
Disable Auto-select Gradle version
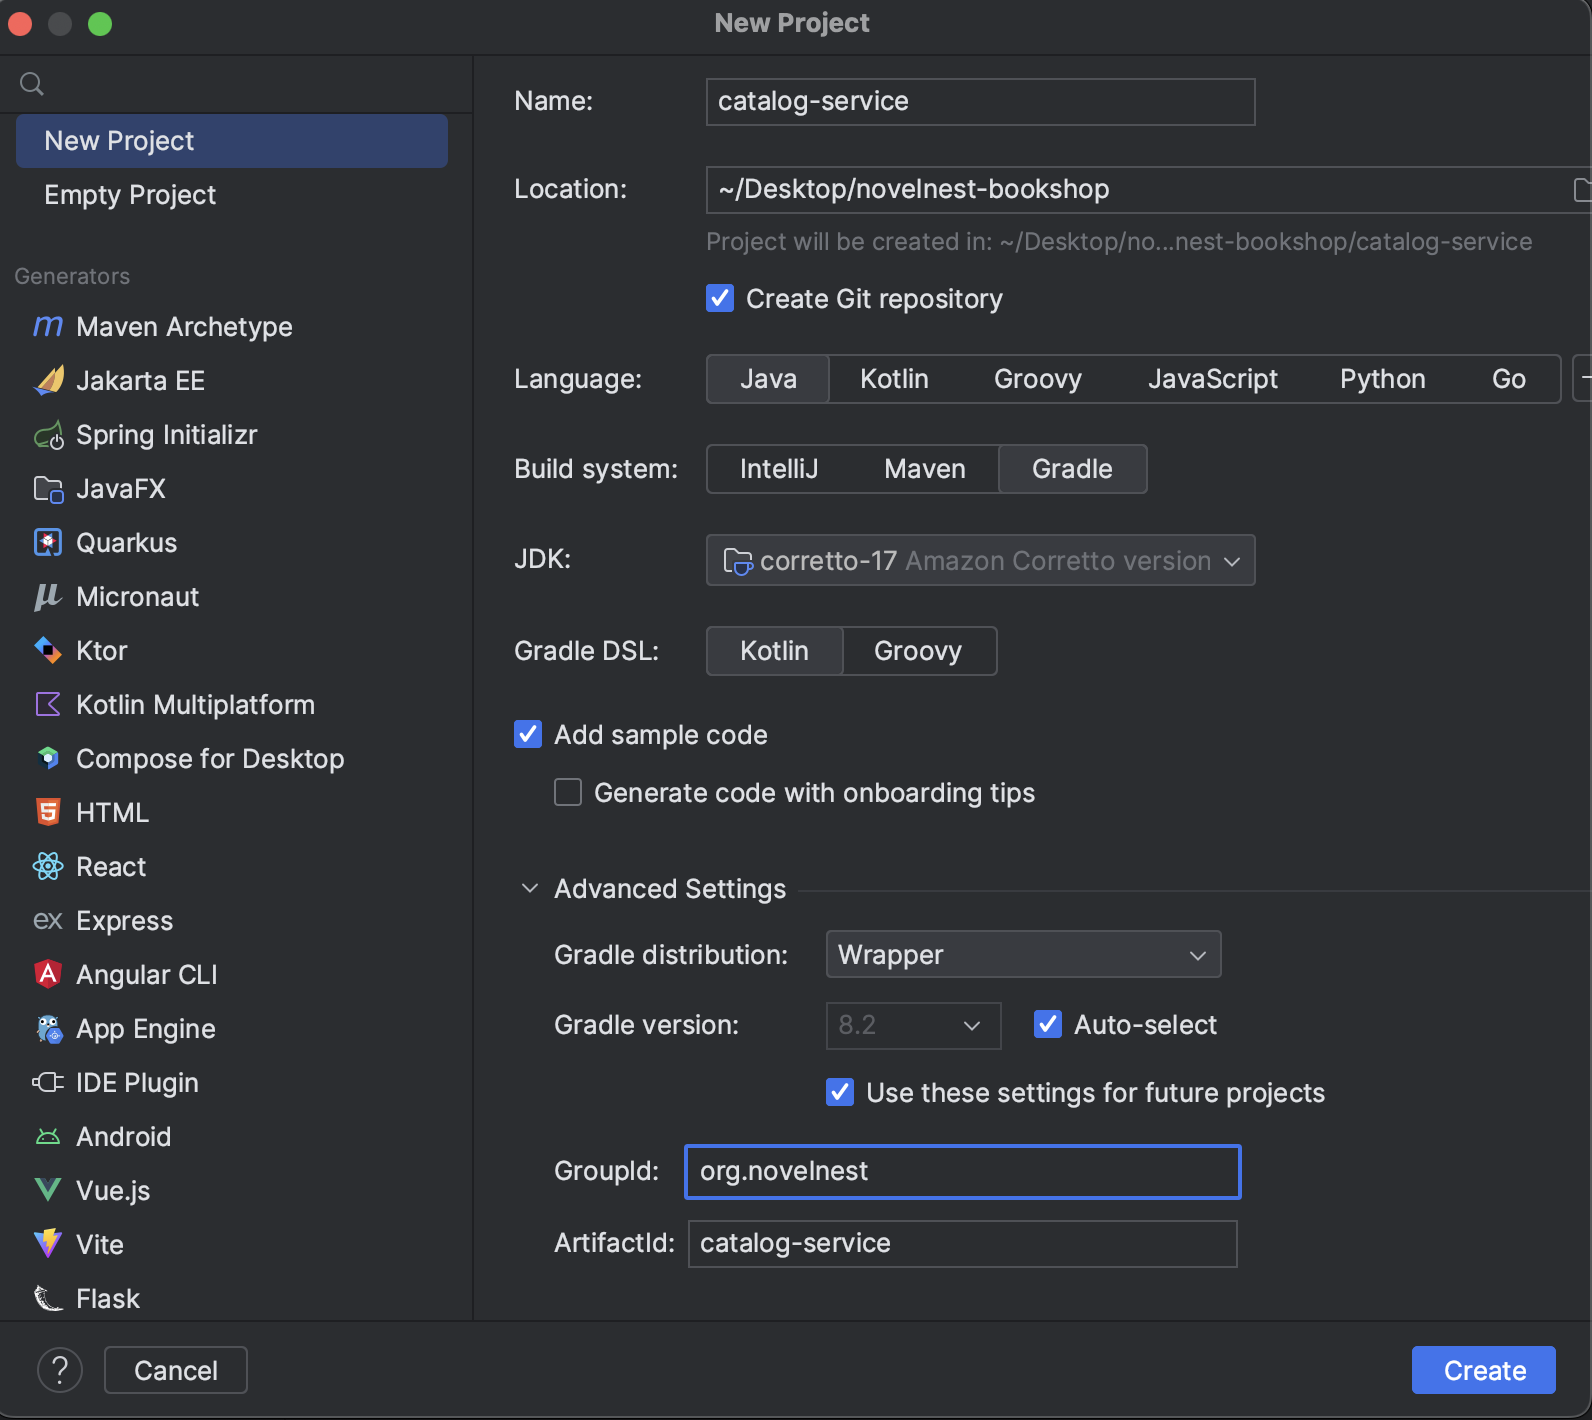(x=1048, y=1025)
